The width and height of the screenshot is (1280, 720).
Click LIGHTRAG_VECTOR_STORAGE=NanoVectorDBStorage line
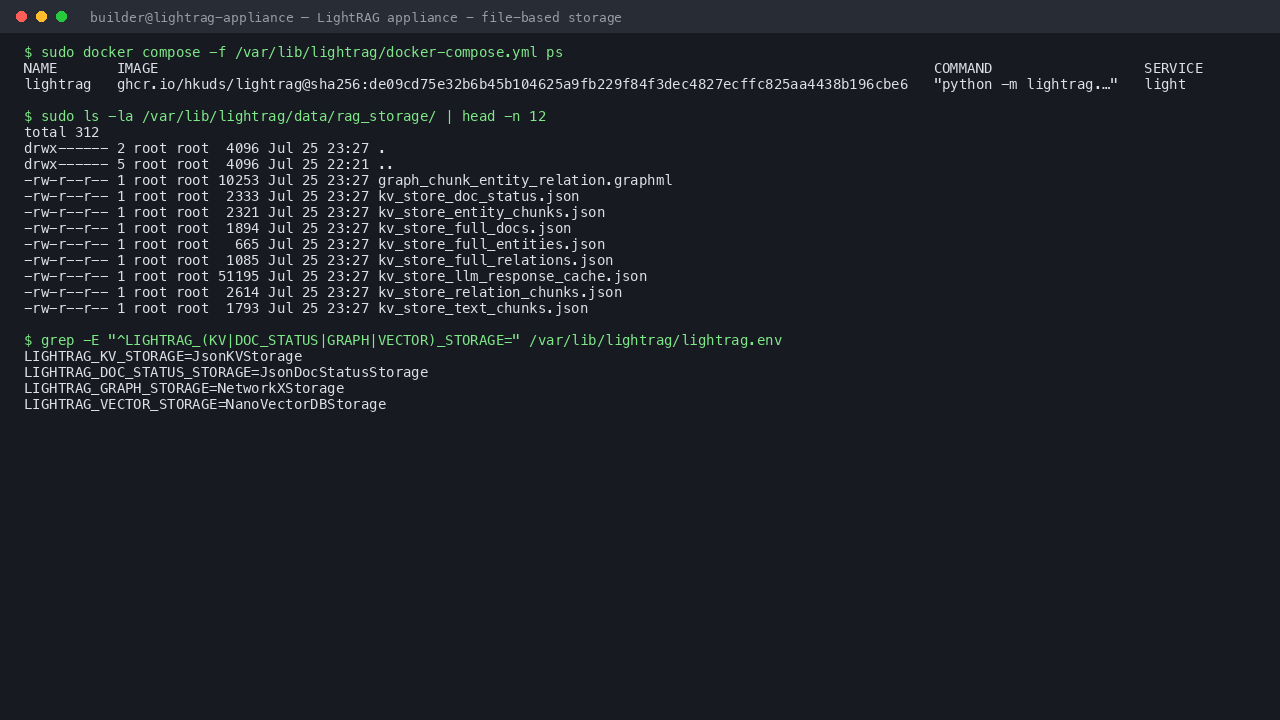(205, 404)
